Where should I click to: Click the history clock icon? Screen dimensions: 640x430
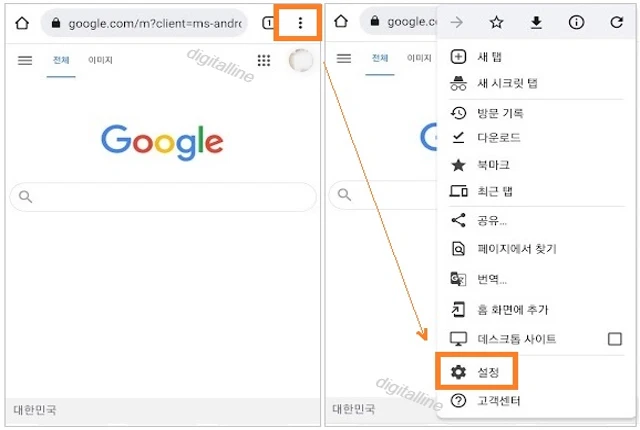click(458, 113)
